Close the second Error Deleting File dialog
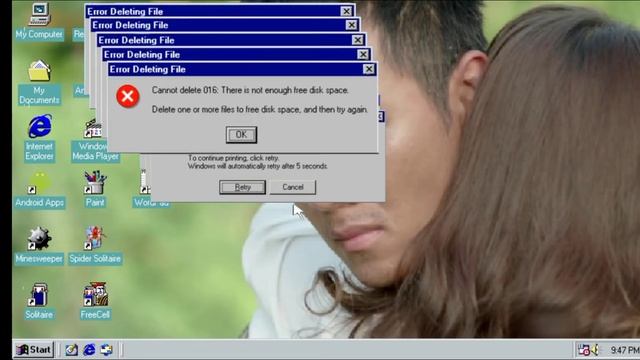Viewport: 640px width, 360px height. pos(363,54)
